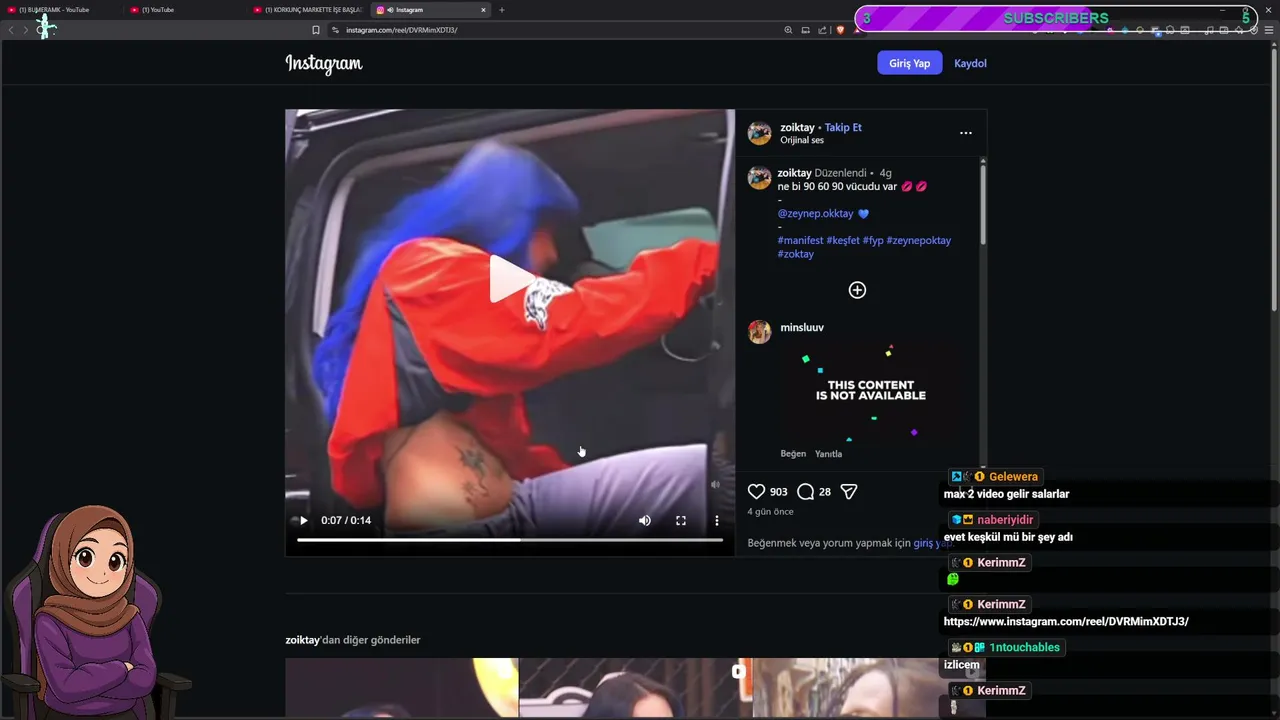Open the Brave Shields lion icon

pyautogui.click(x=840, y=30)
